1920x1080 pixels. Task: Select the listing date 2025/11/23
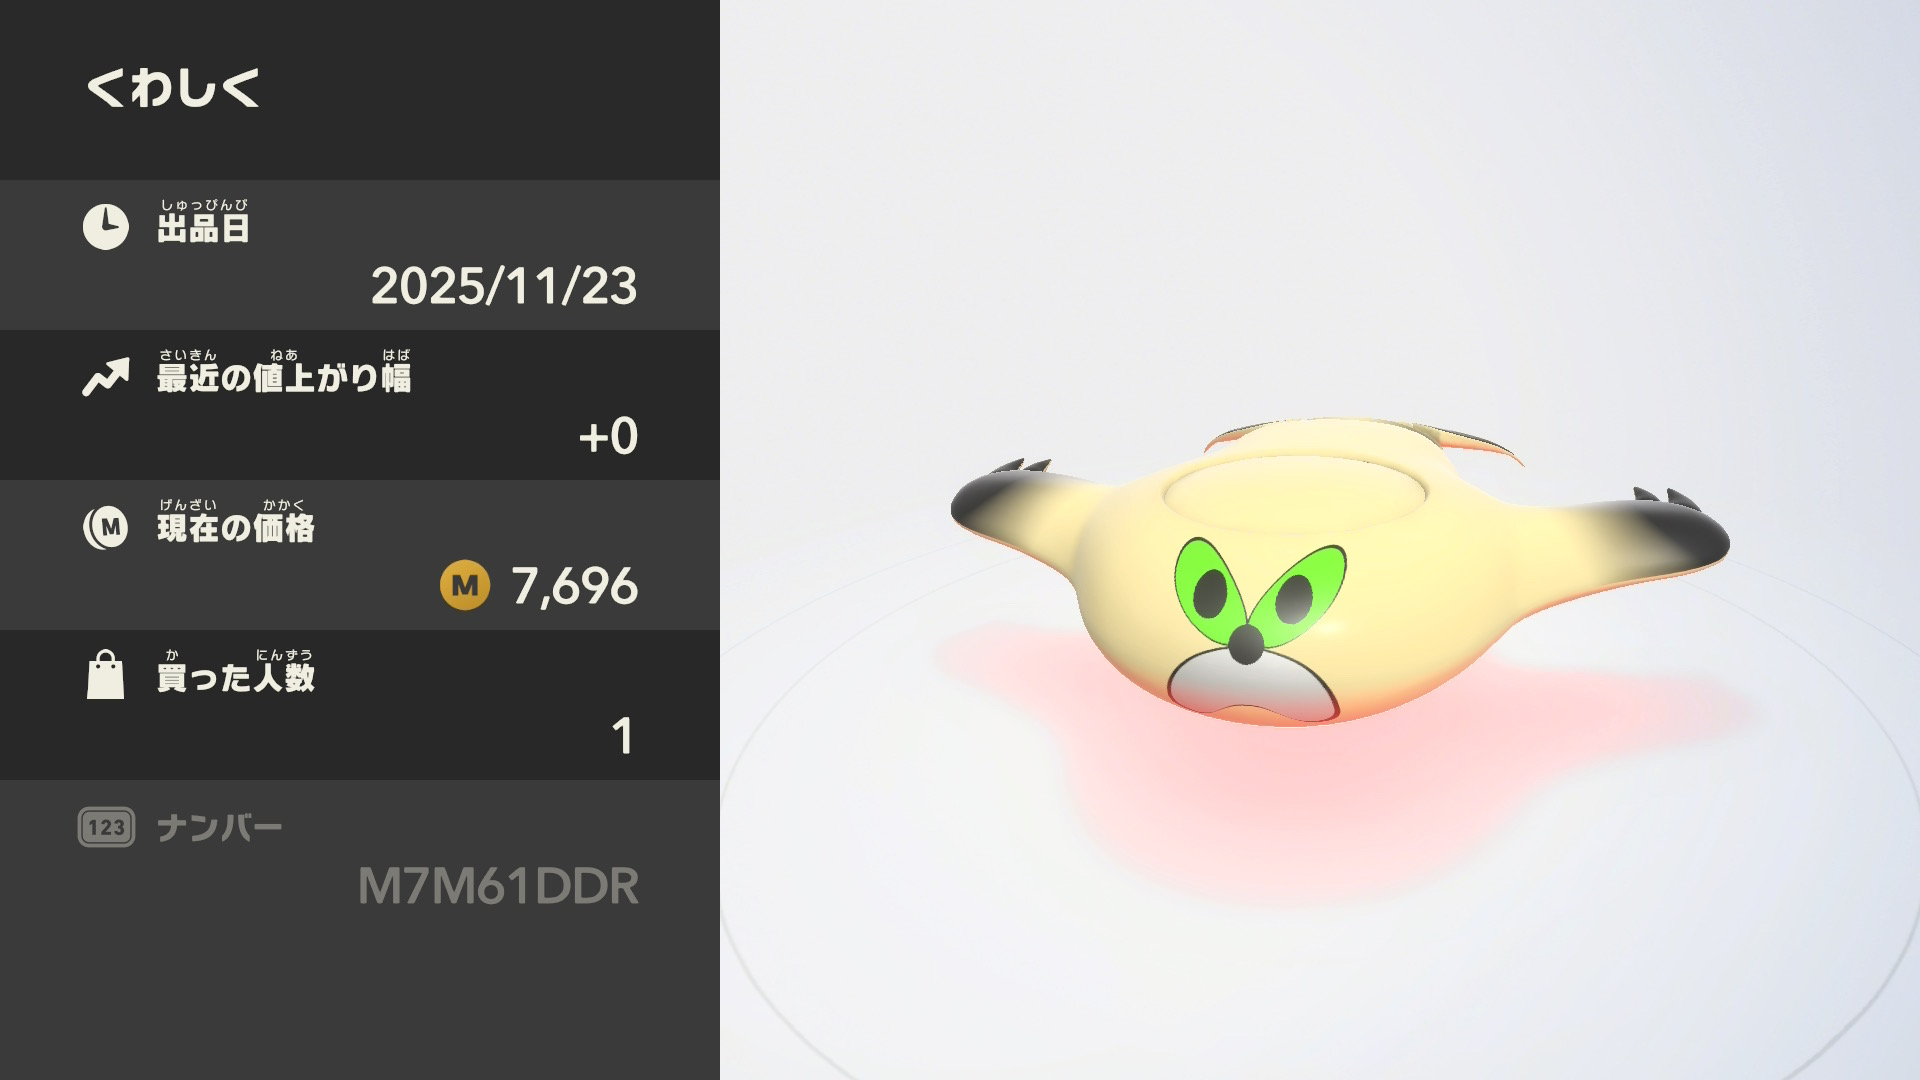pos(504,286)
